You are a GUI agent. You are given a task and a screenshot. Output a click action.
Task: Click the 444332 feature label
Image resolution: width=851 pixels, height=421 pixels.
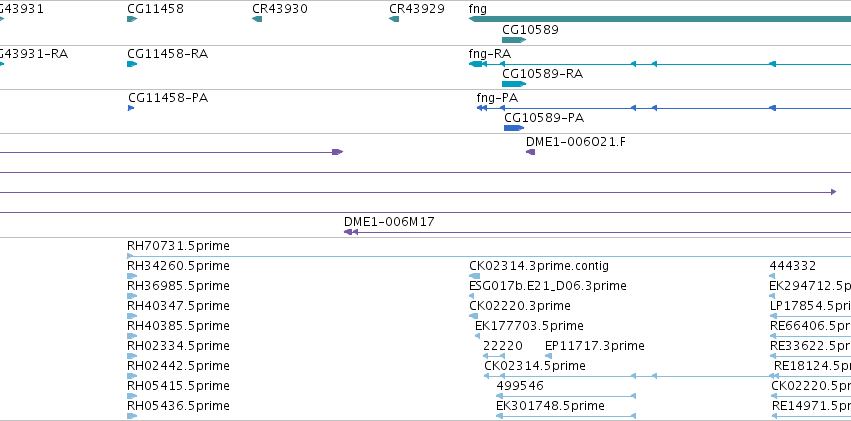click(792, 266)
